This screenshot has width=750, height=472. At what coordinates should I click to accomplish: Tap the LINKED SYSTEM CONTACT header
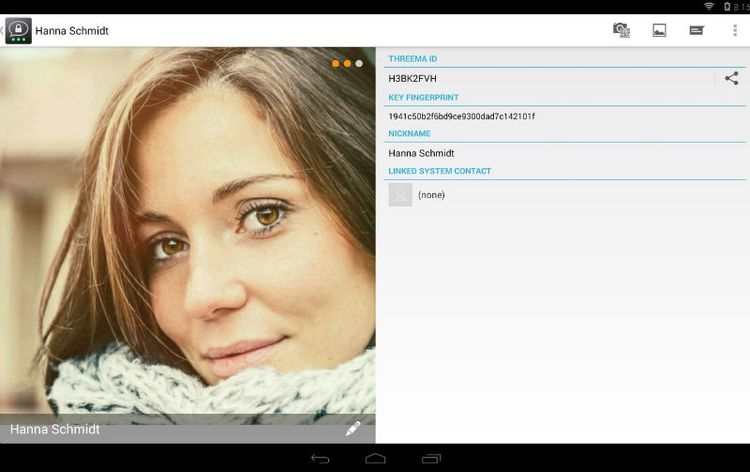point(440,171)
